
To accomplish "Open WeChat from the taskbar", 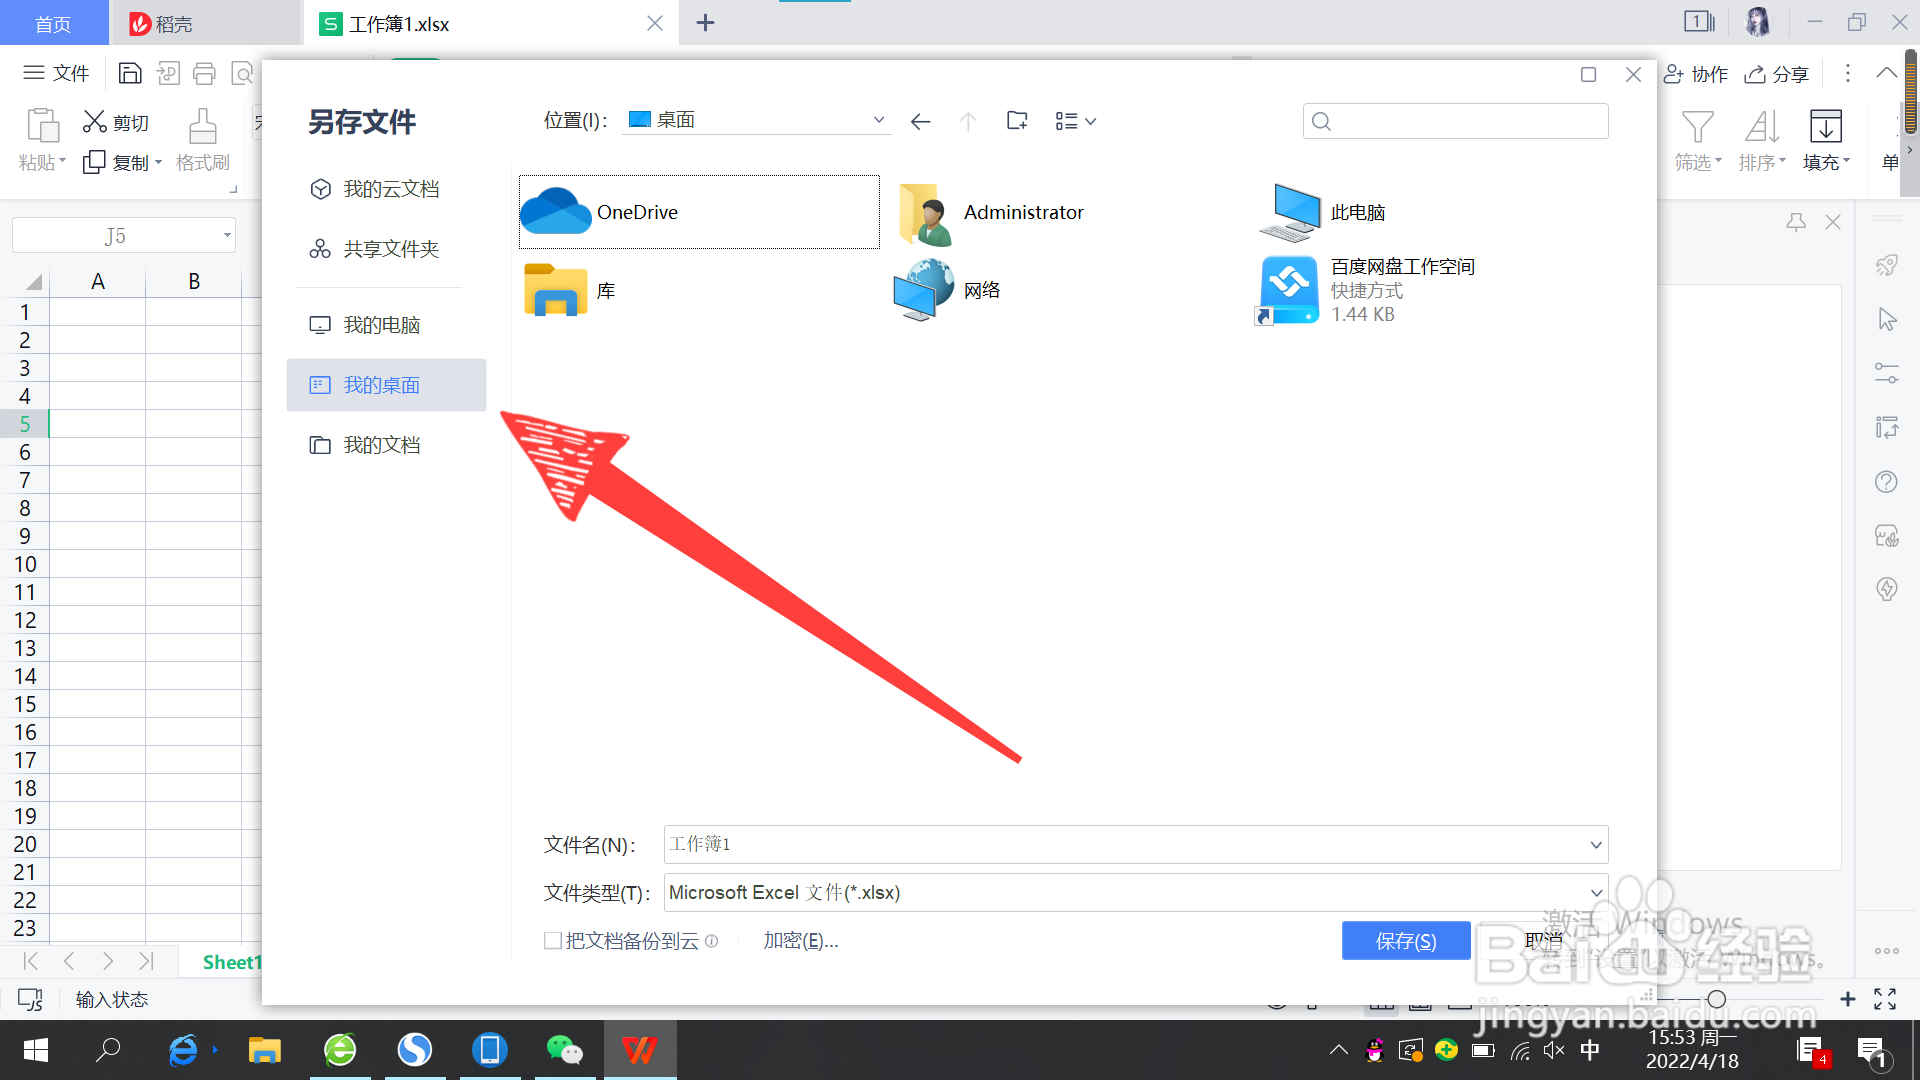I will [564, 1050].
